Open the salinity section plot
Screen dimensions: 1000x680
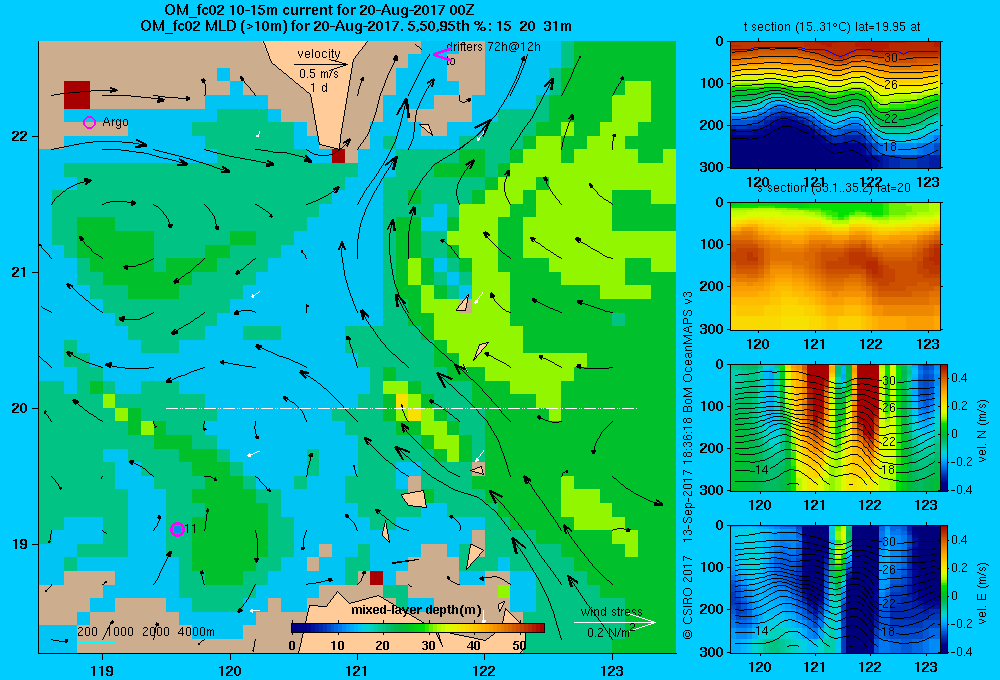coord(835,266)
